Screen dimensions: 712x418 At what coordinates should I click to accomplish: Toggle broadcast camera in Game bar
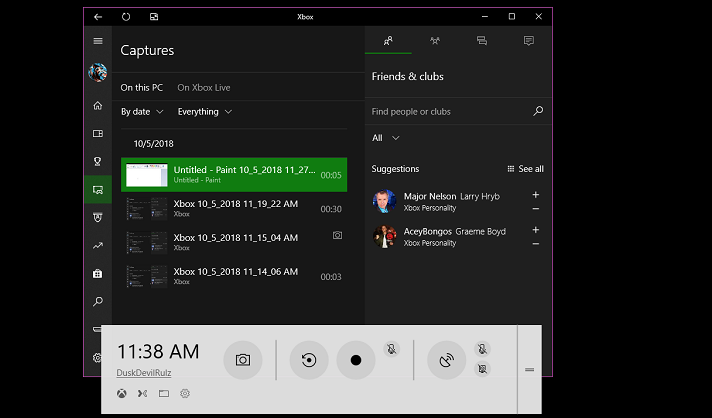click(x=483, y=369)
